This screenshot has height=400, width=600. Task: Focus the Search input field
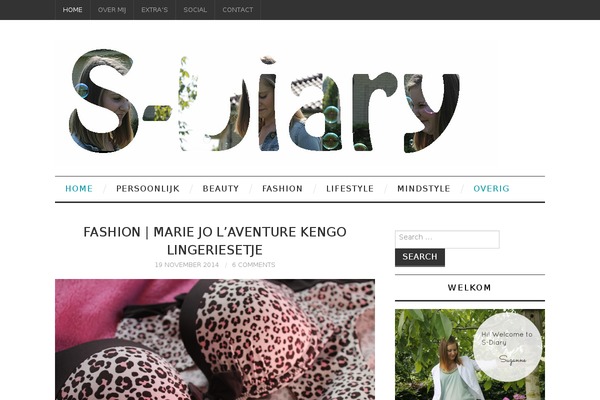coord(447,239)
